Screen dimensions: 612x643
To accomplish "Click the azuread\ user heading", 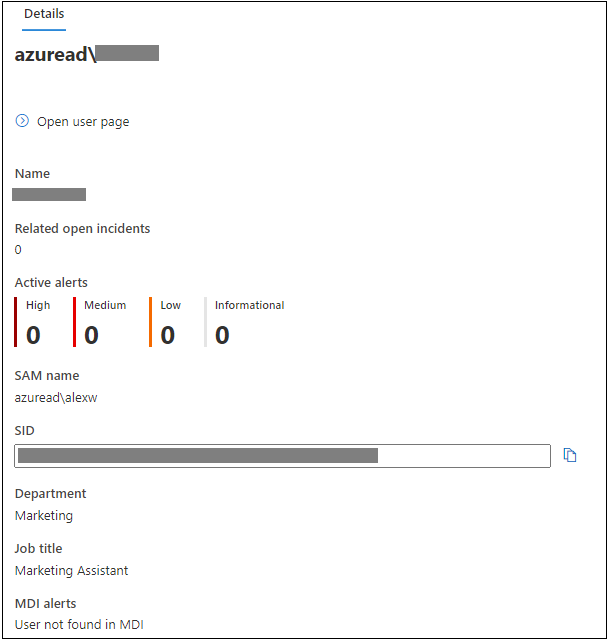I will tap(87, 55).
